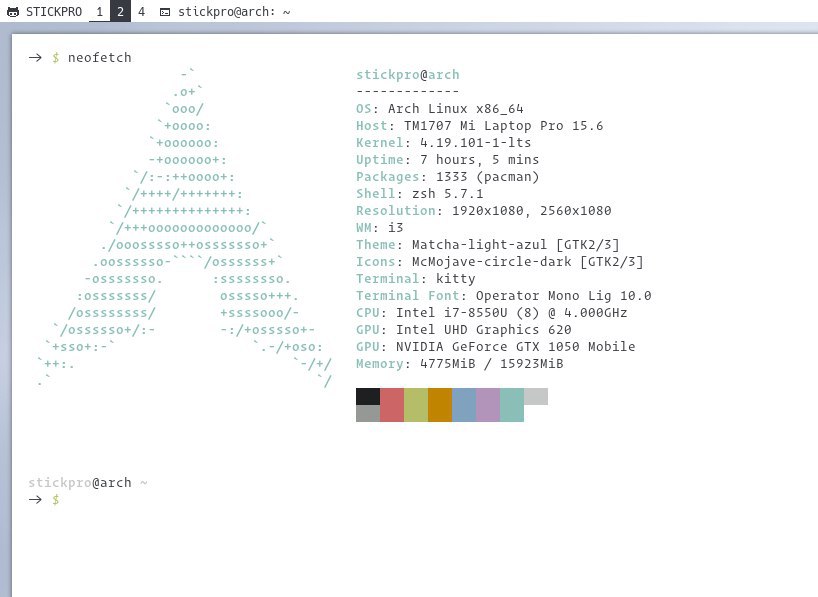Click the Arch Linux ASCII art logo
The width and height of the screenshot is (818, 597).
point(184,228)
